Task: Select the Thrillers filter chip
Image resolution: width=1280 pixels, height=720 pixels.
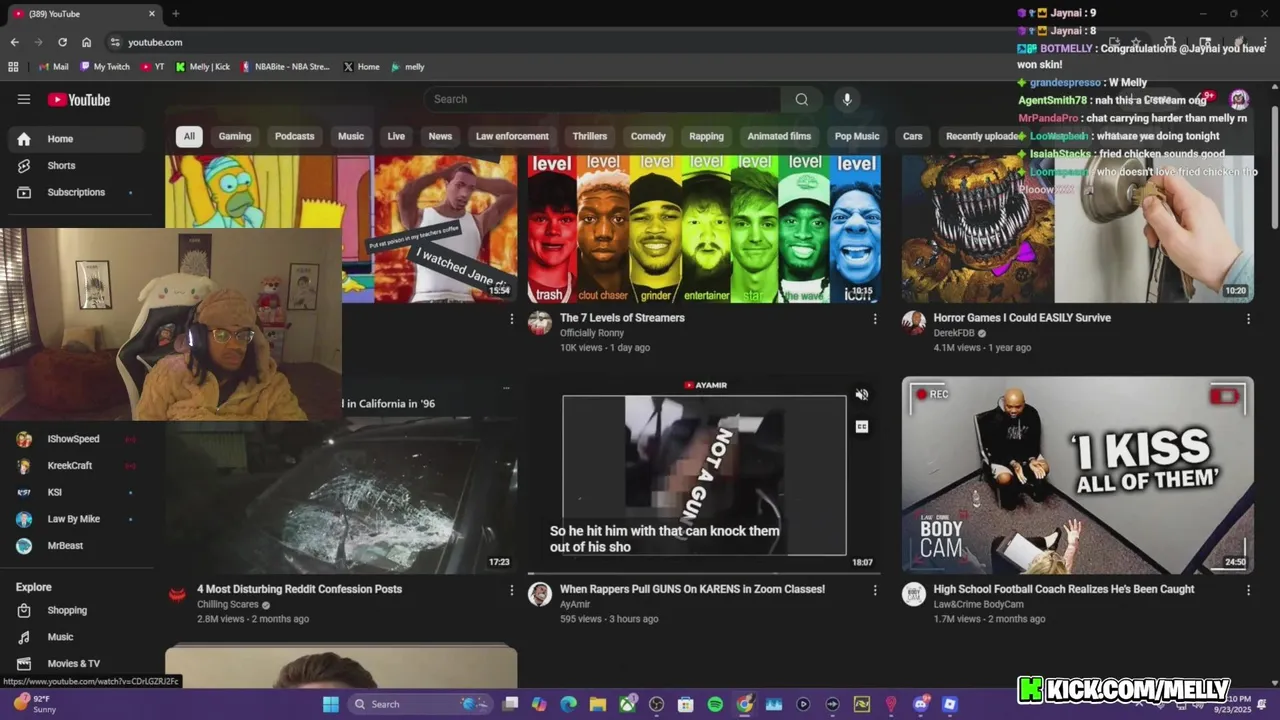Action: click(590, 136)
